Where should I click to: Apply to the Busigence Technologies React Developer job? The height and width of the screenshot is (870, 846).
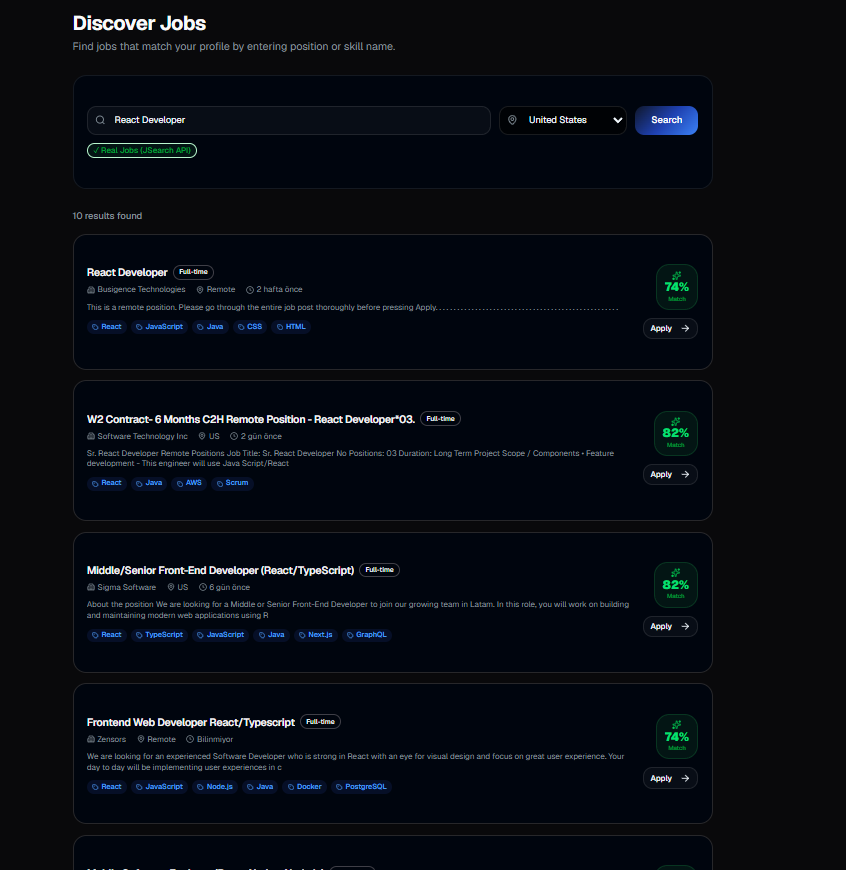[x=670, y=328]
